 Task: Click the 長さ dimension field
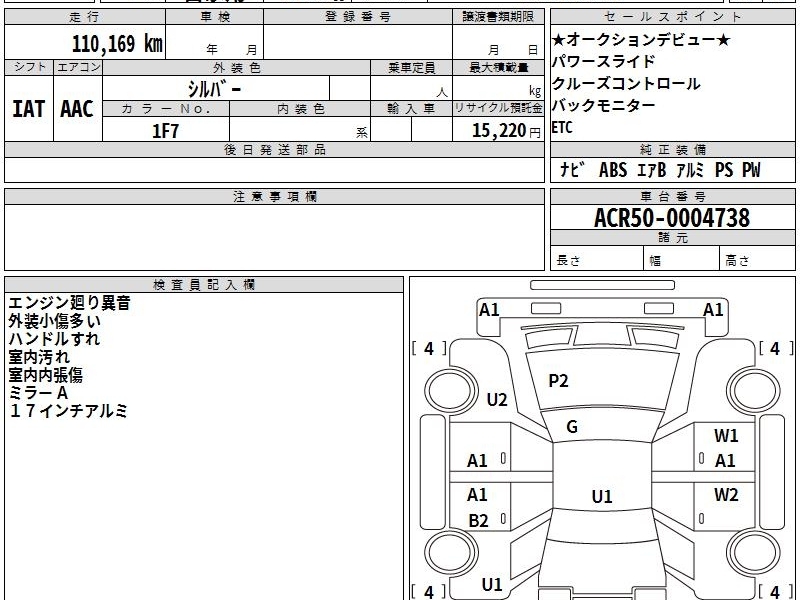coord(596,258)
